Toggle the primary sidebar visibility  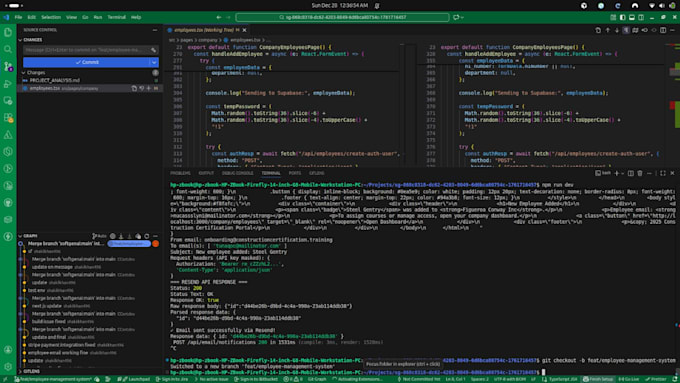(x=623, y=17)
